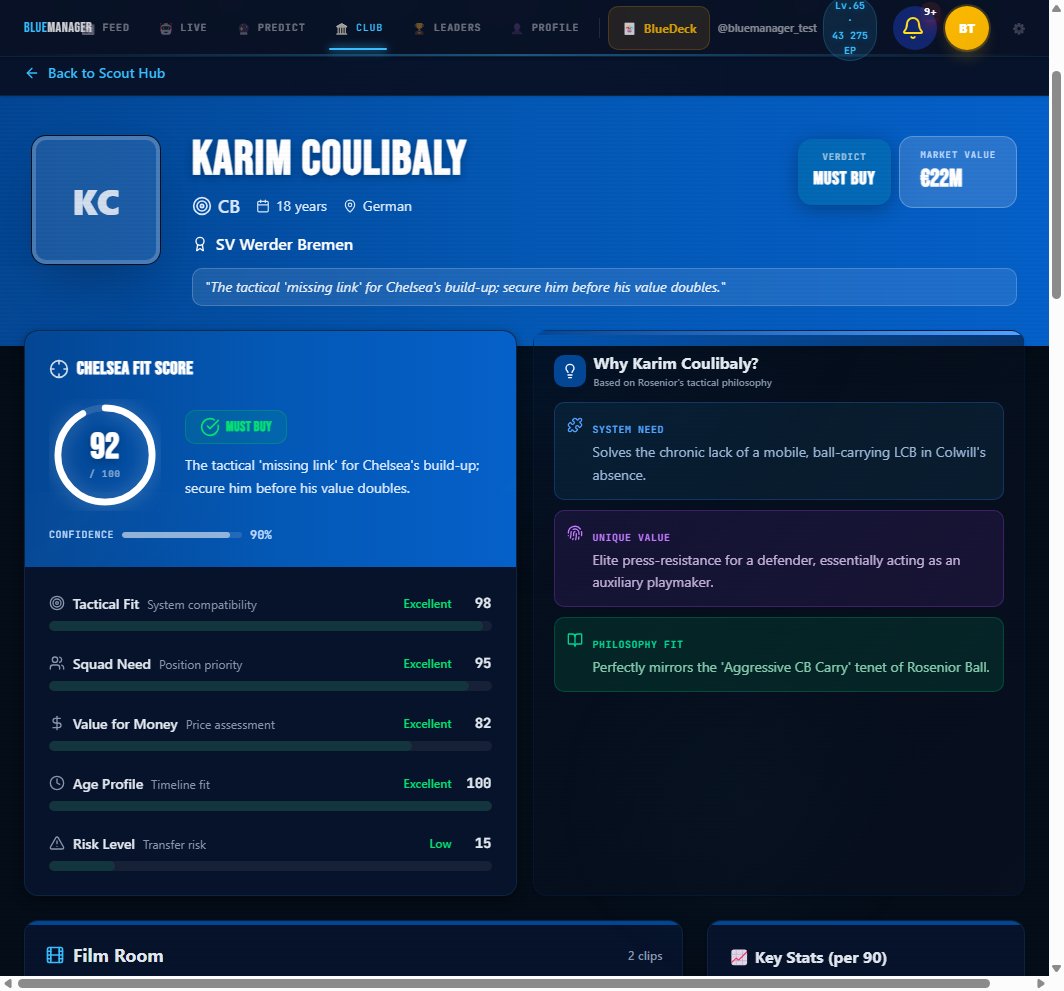Viewport: 1064px width, 991px height.
Task: Open settings gear icon
Action: point(1019,29)
